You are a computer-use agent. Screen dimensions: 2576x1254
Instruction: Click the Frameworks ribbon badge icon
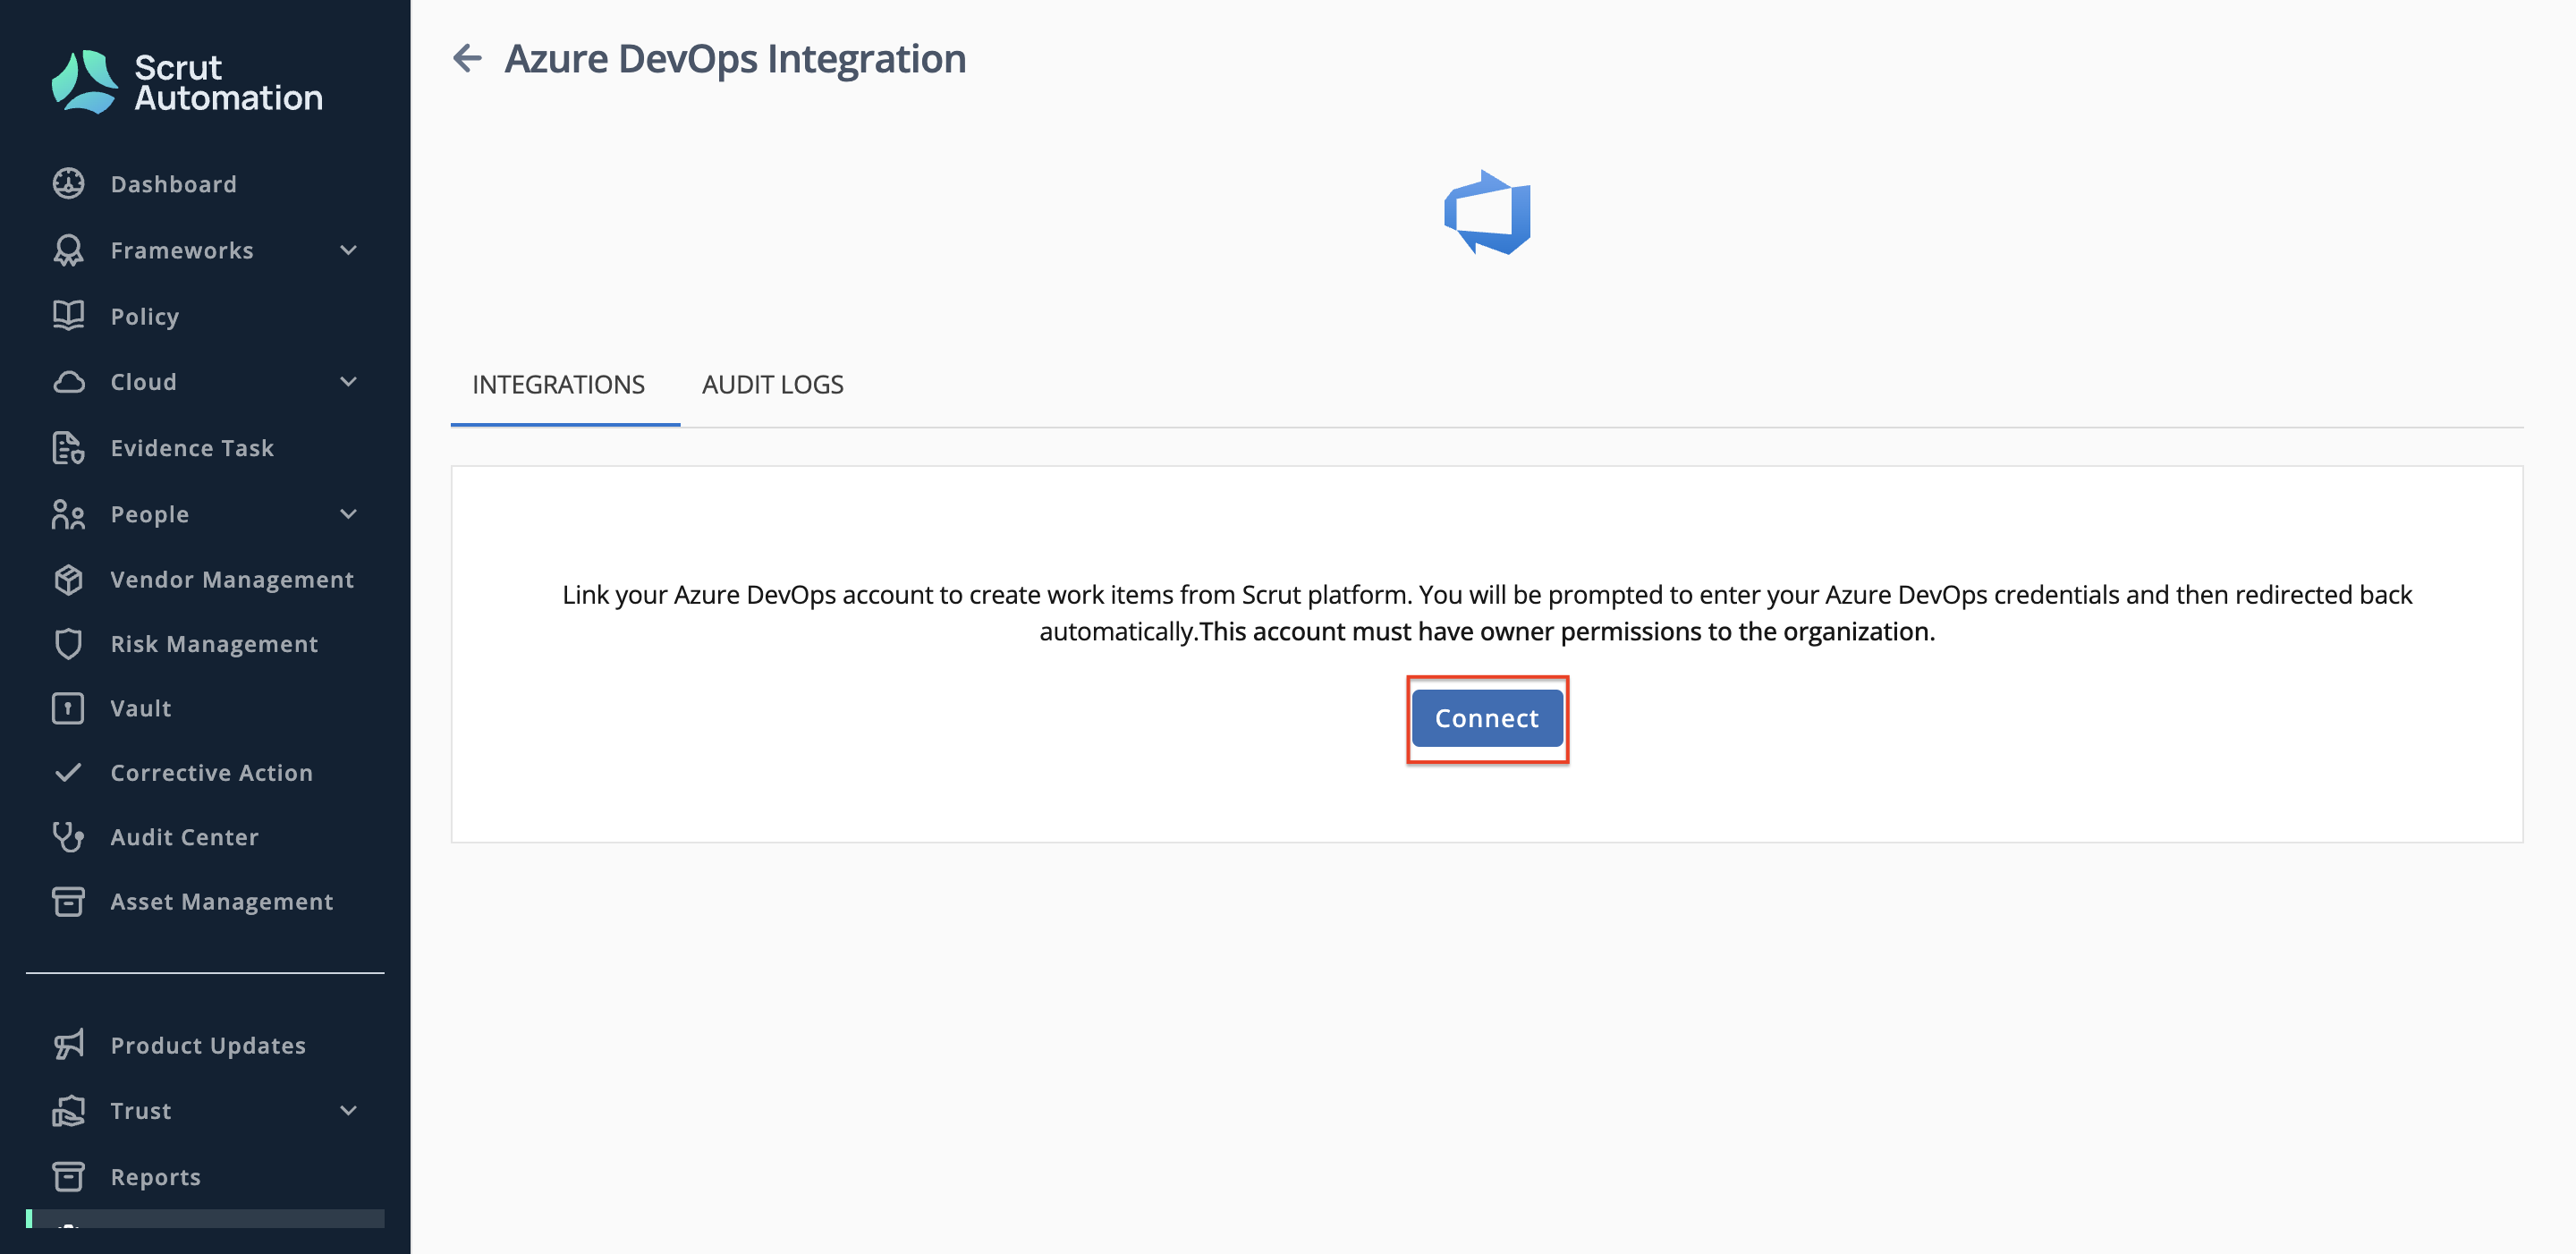(x=68, y=250)
